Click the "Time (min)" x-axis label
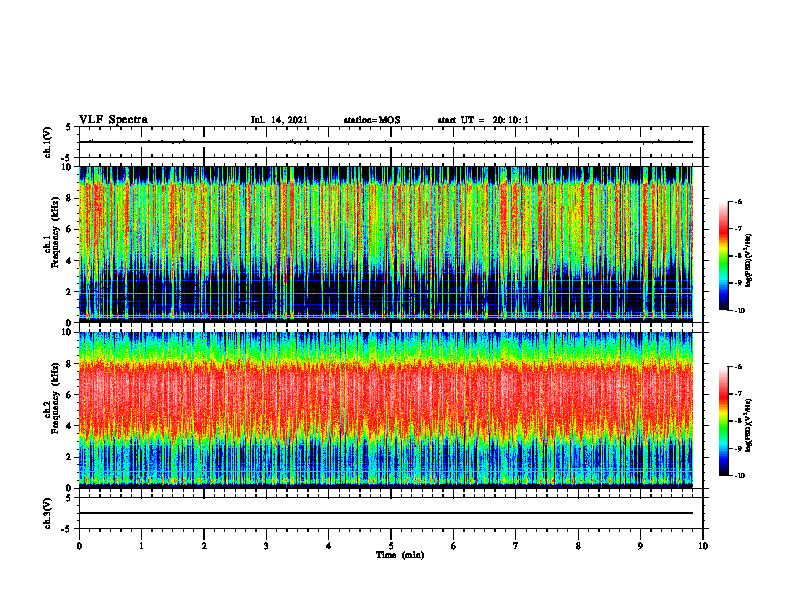 [400, 555]
